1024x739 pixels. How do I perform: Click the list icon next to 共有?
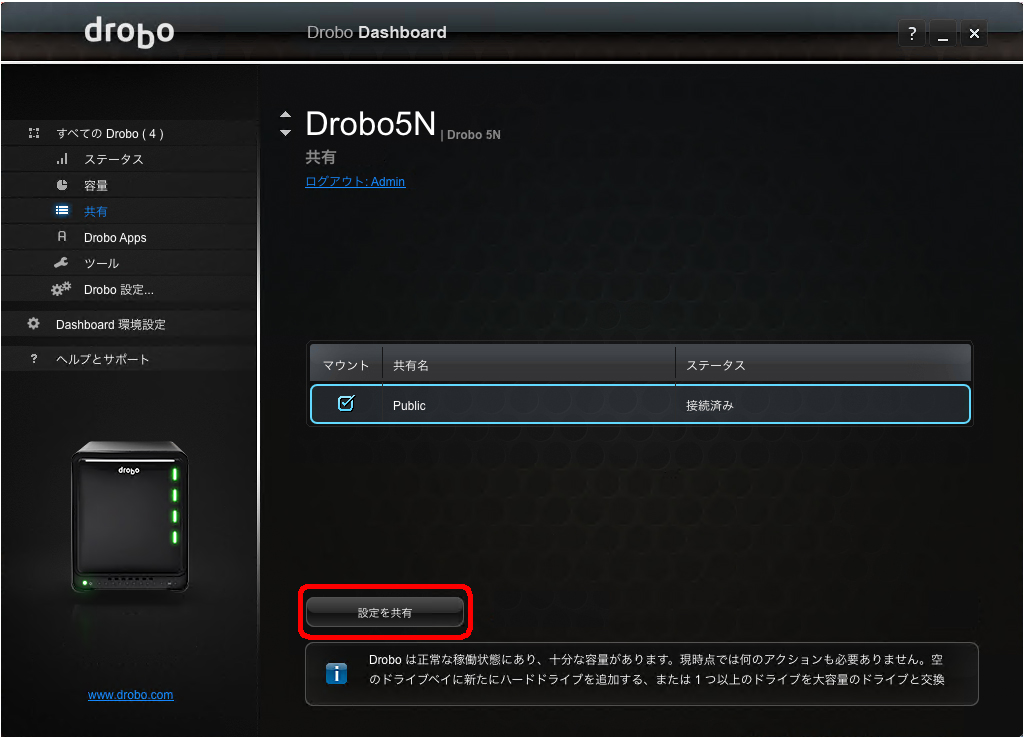coord(62,210)
